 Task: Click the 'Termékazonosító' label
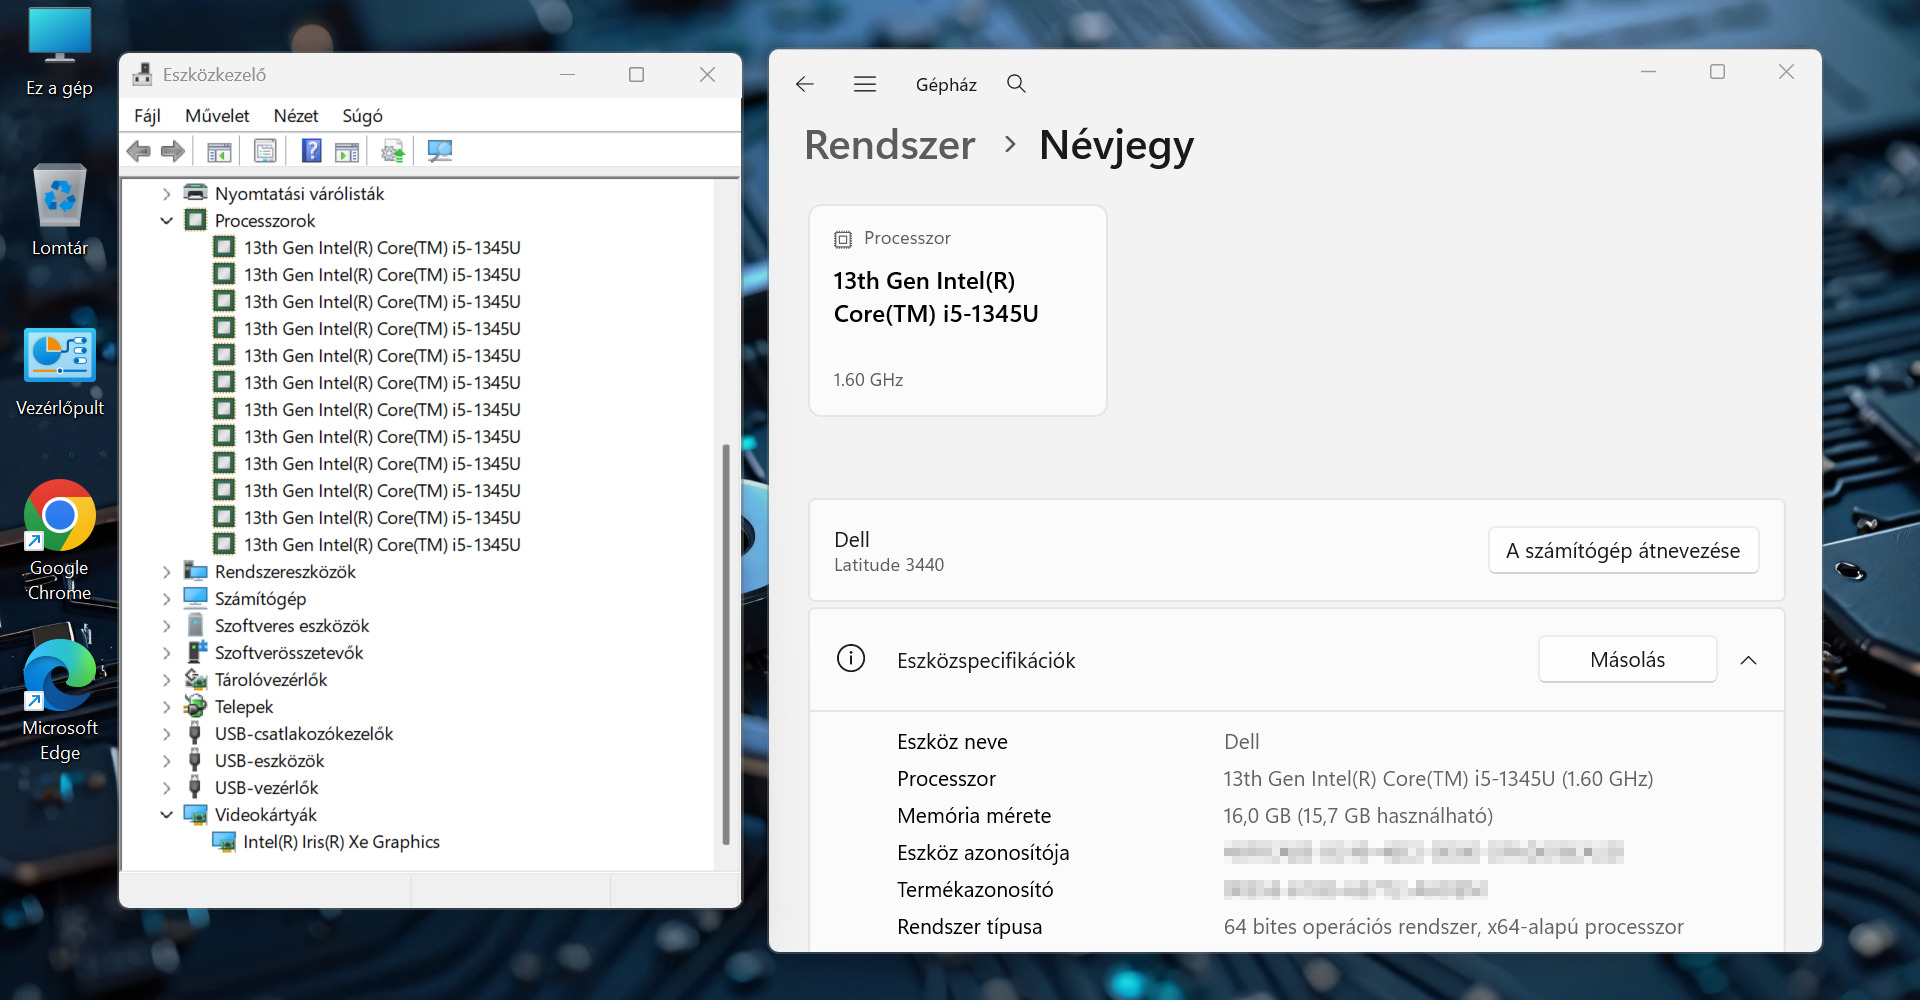tap(975, 890)
